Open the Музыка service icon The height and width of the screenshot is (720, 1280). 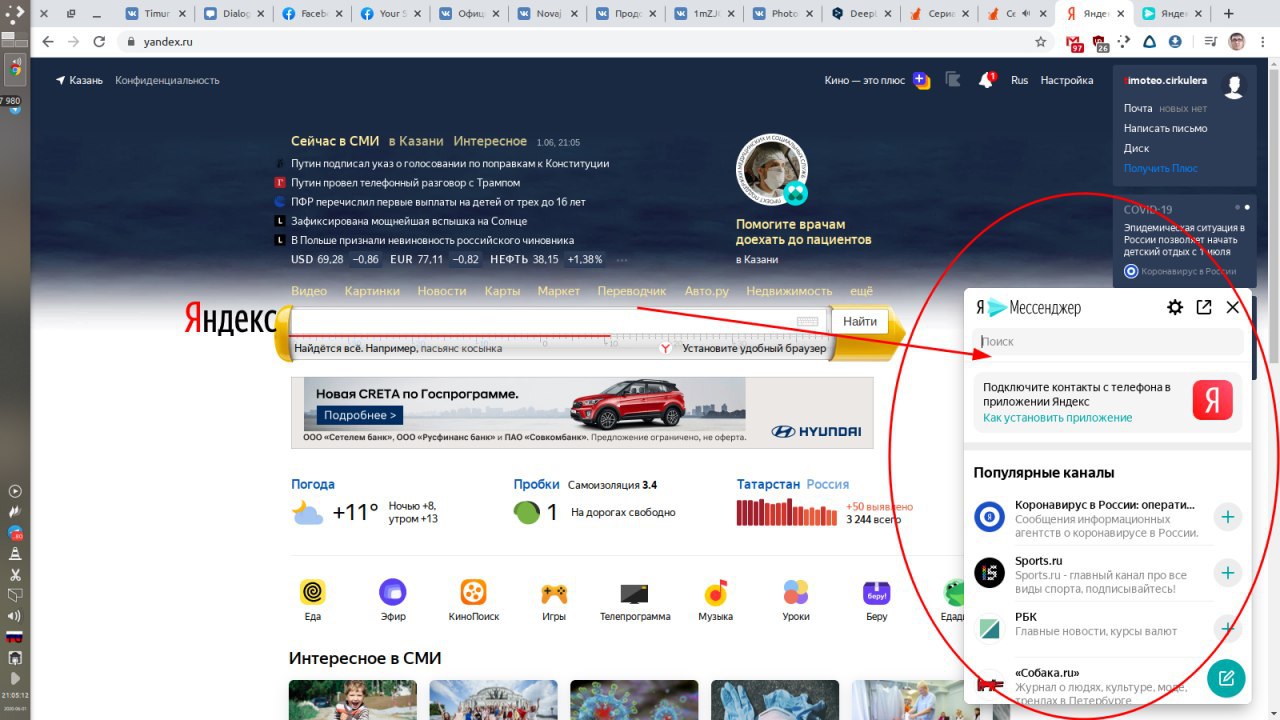point(715,592)
